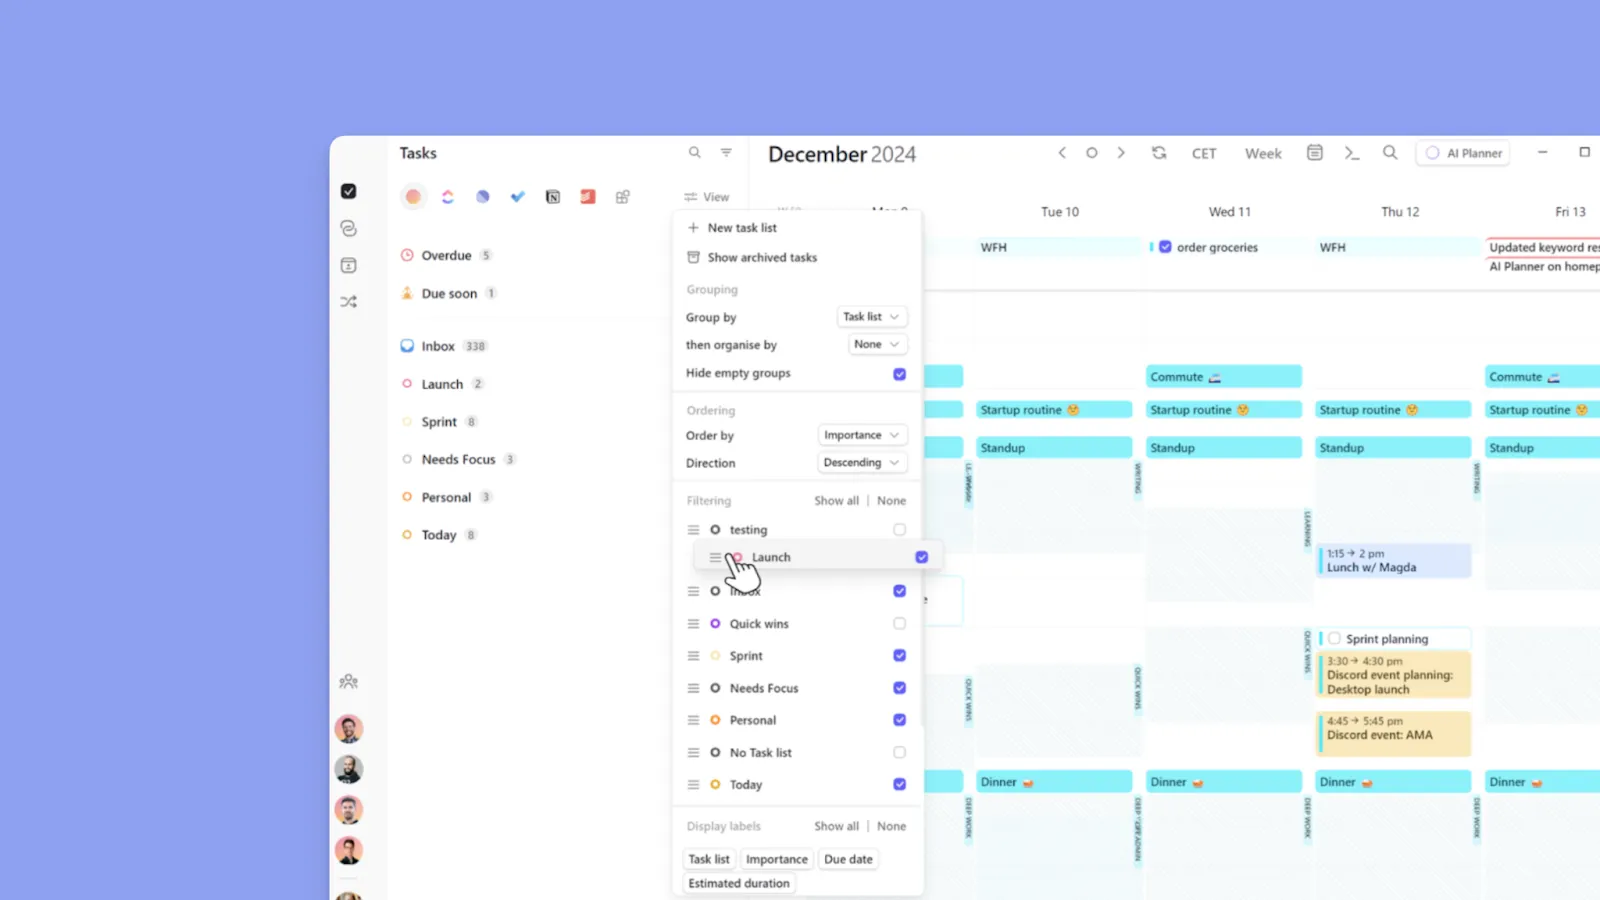Open the Direction Descending dropdown
This screenshot has height=900, width=1600.
pyautogui.click(x=861, y=462)
